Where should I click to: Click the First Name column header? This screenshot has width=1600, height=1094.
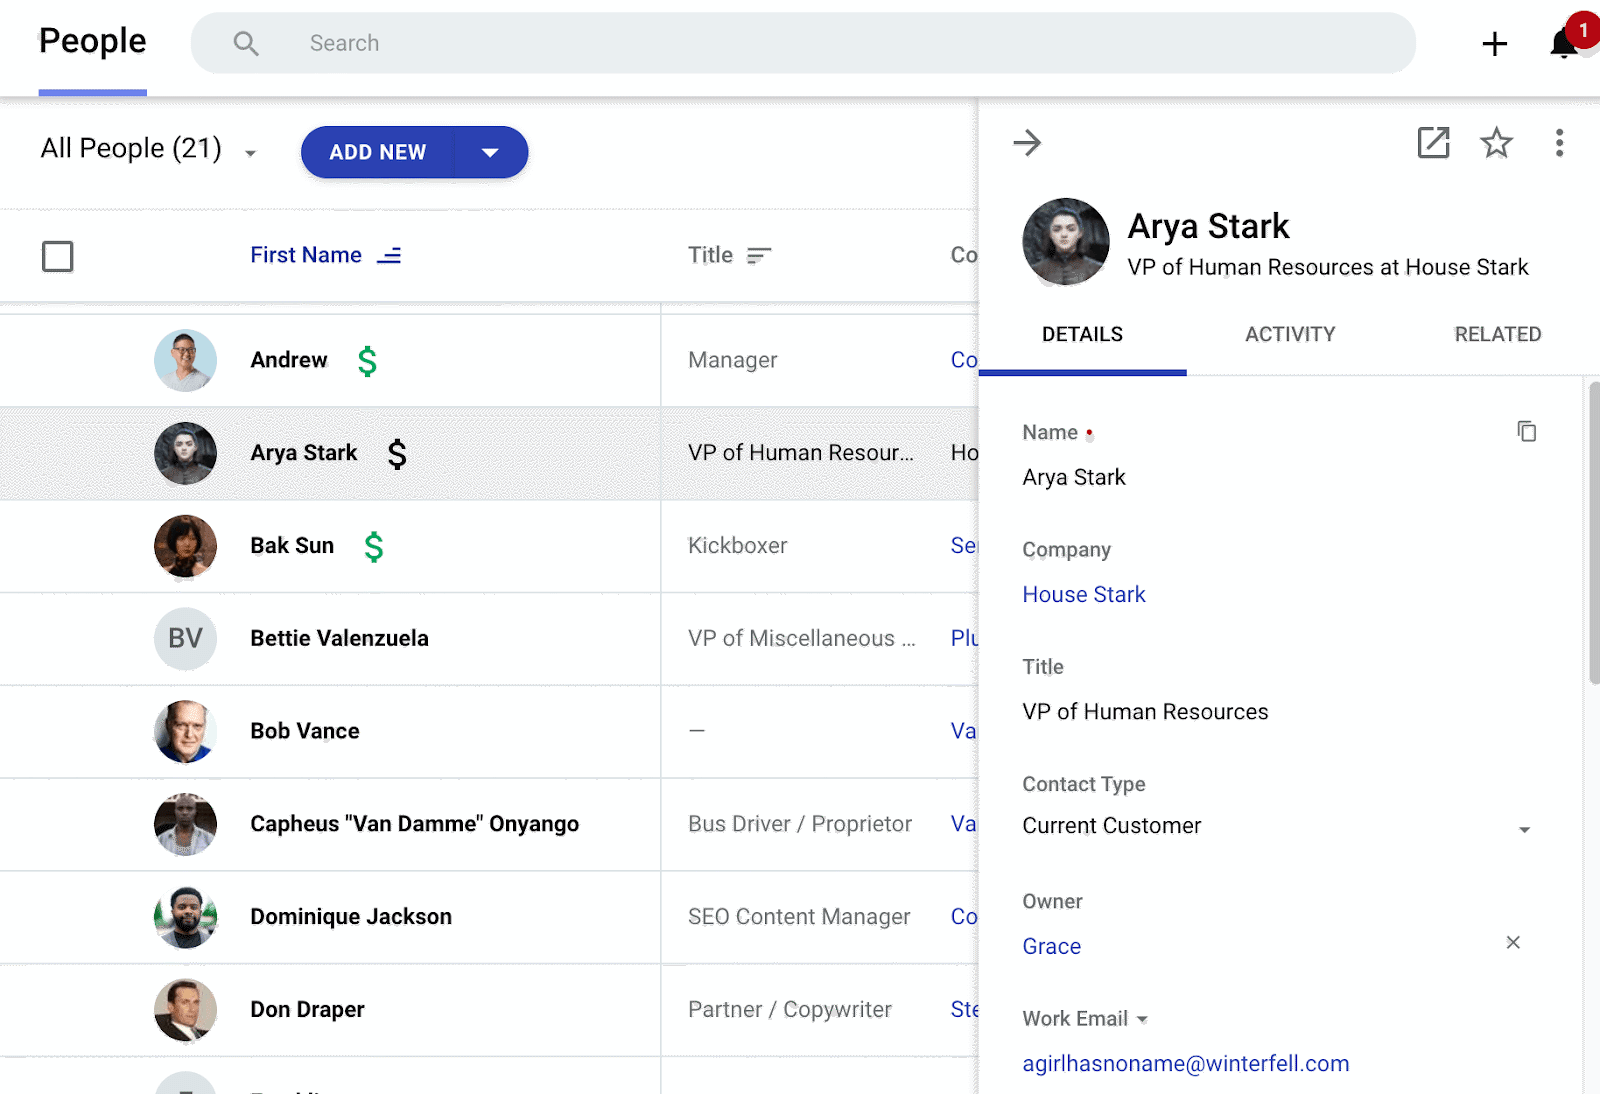coord(306,255)
